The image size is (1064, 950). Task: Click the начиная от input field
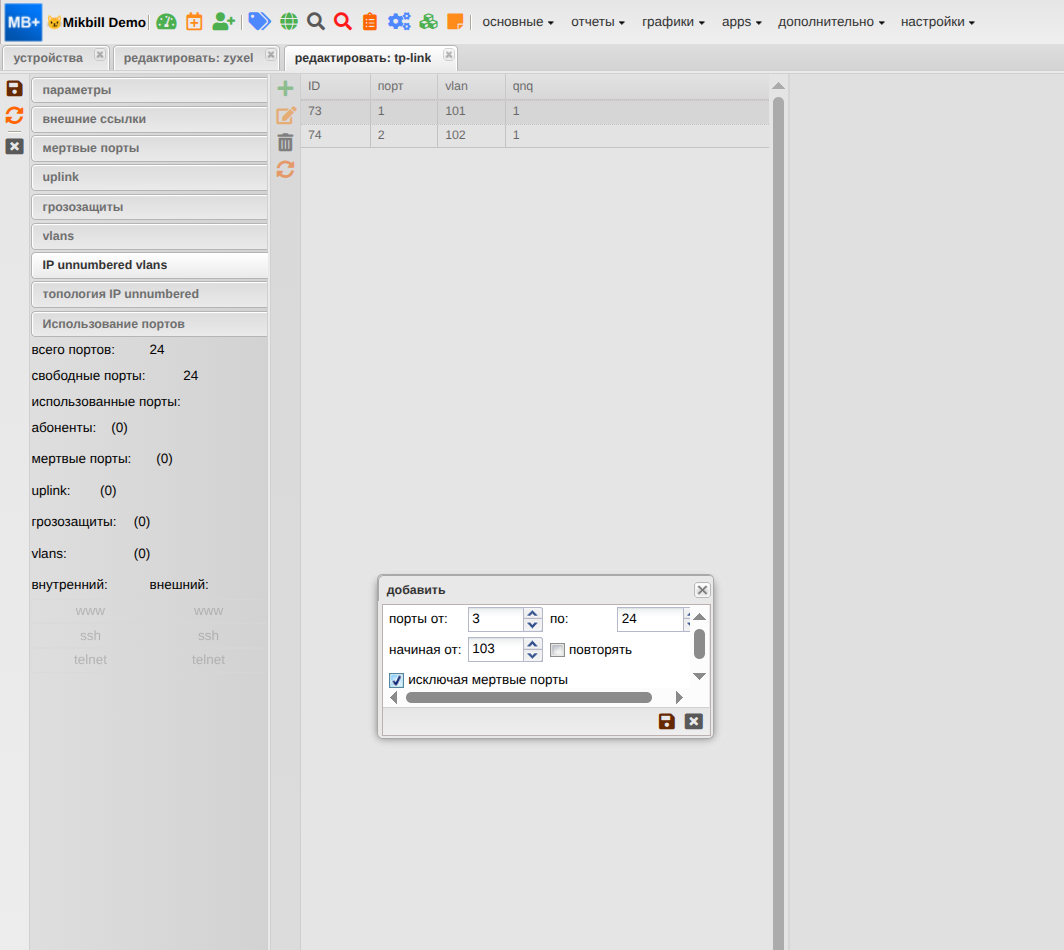pos(496,649)
